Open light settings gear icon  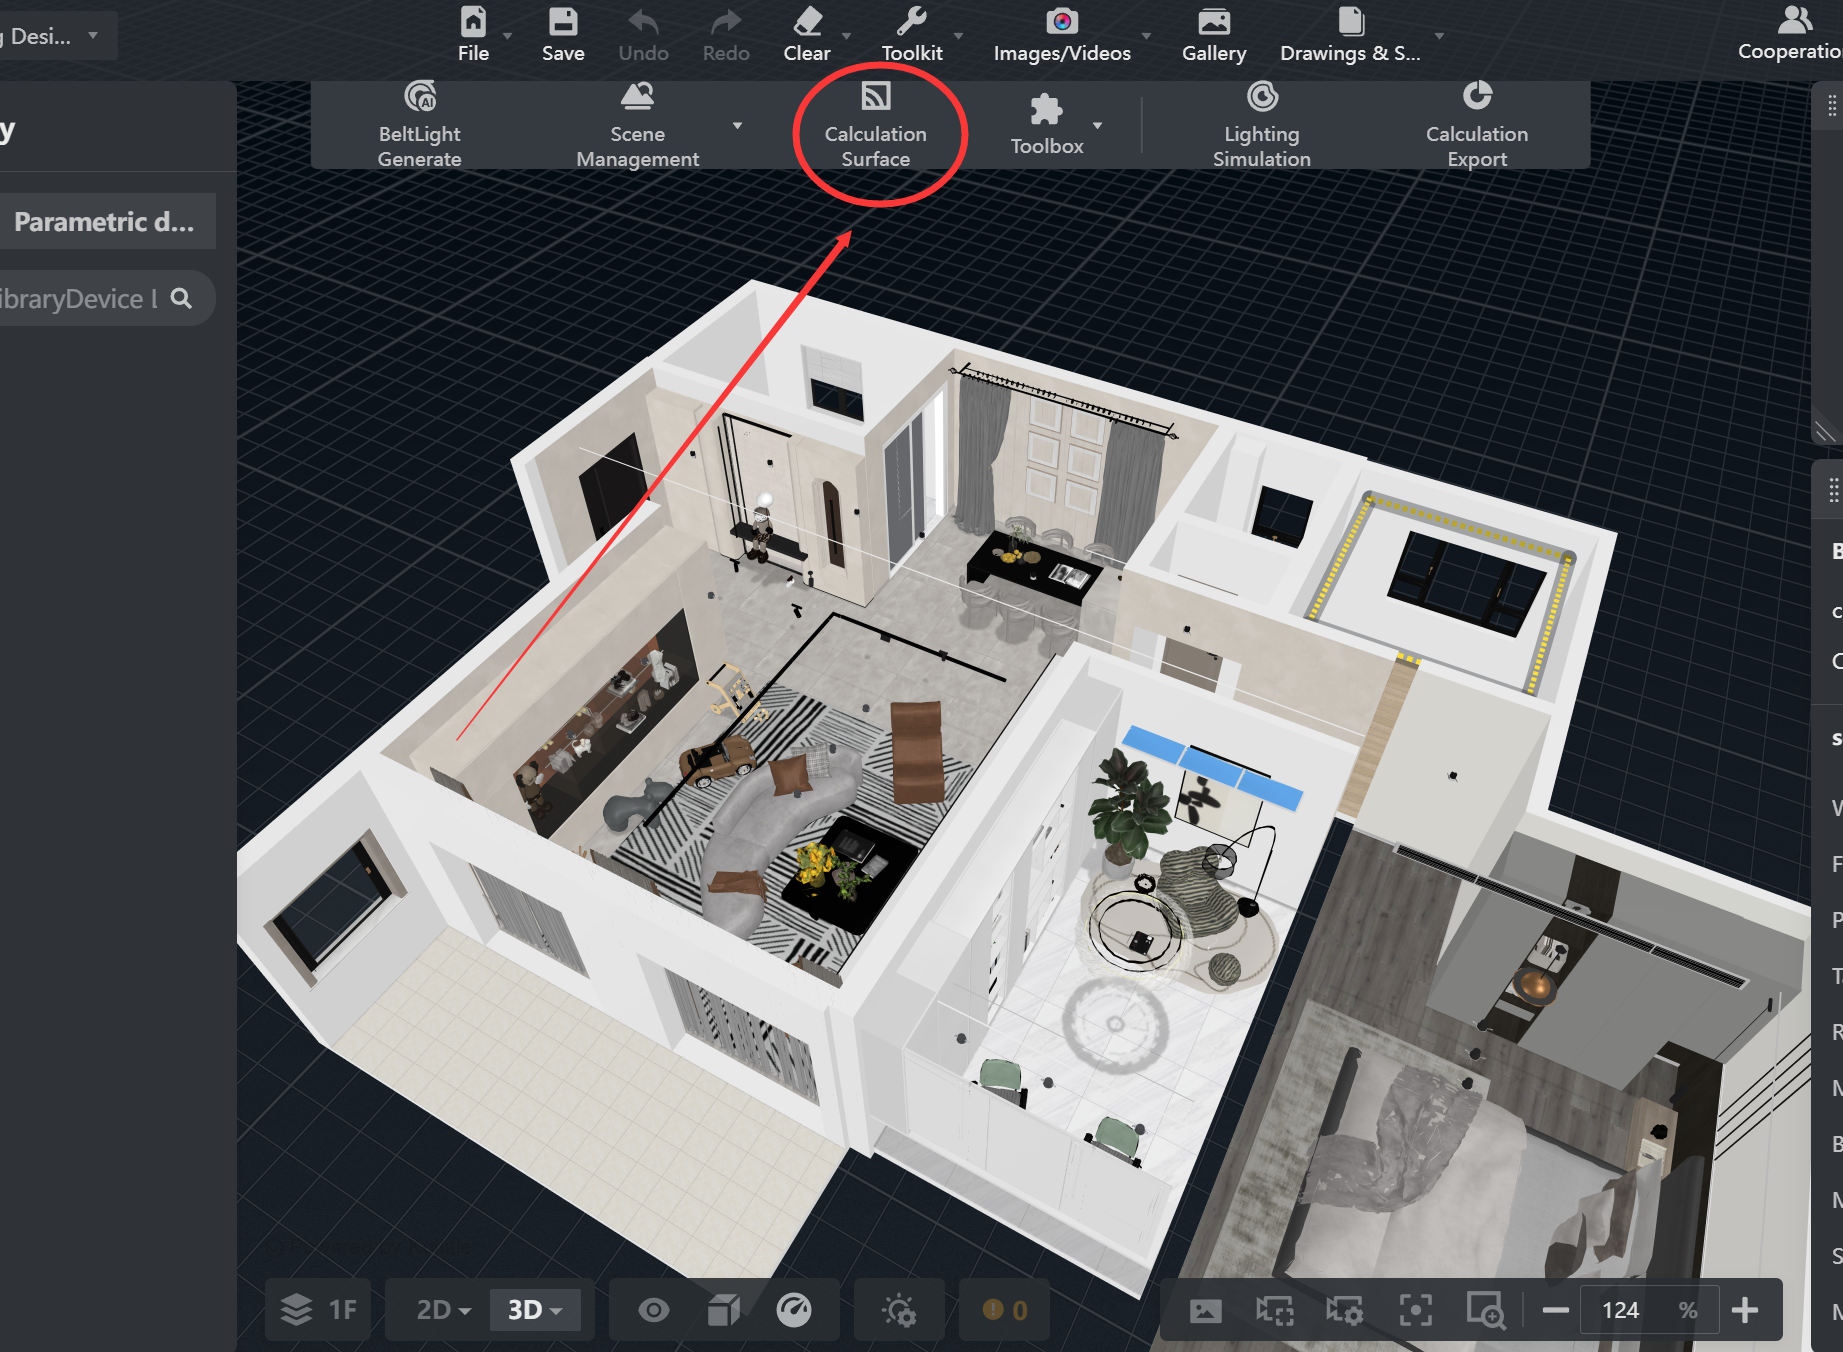(x=899, y=1310)
